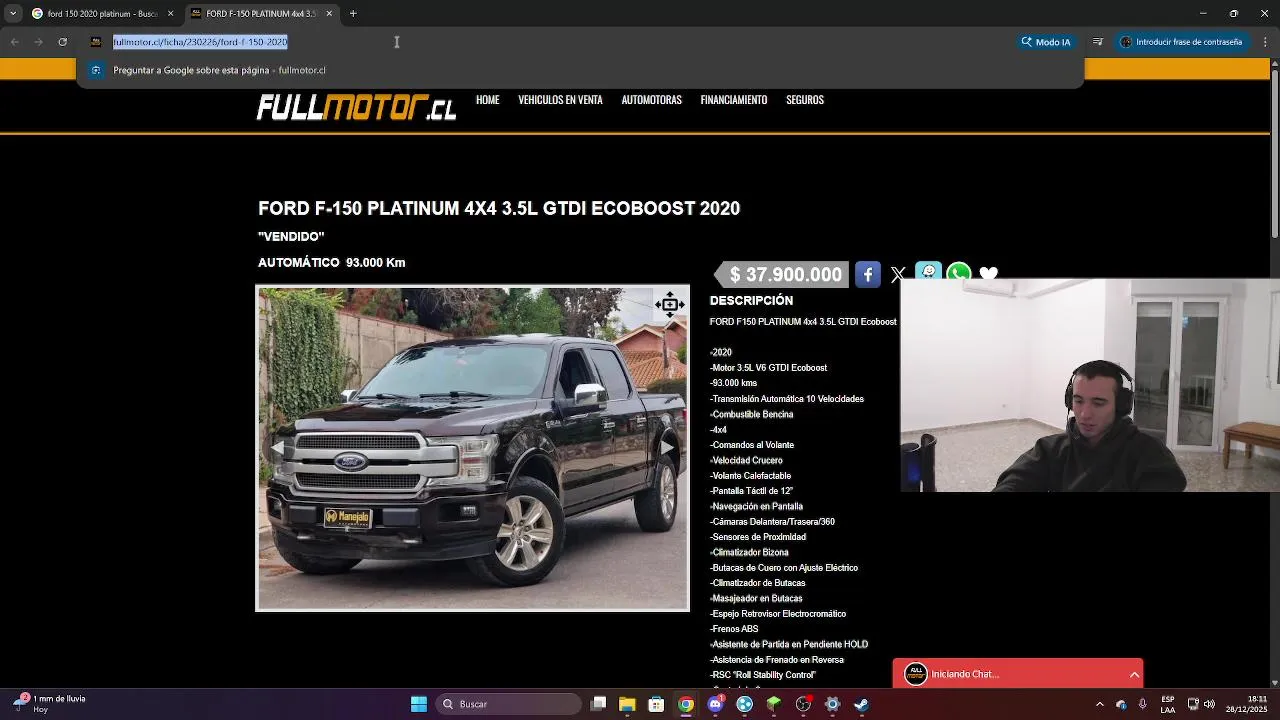This screenshot has height=720, width=1280.
Task: Click -Transmisión Automática 10 Velocidades line
Action: [x=787, y=399]
